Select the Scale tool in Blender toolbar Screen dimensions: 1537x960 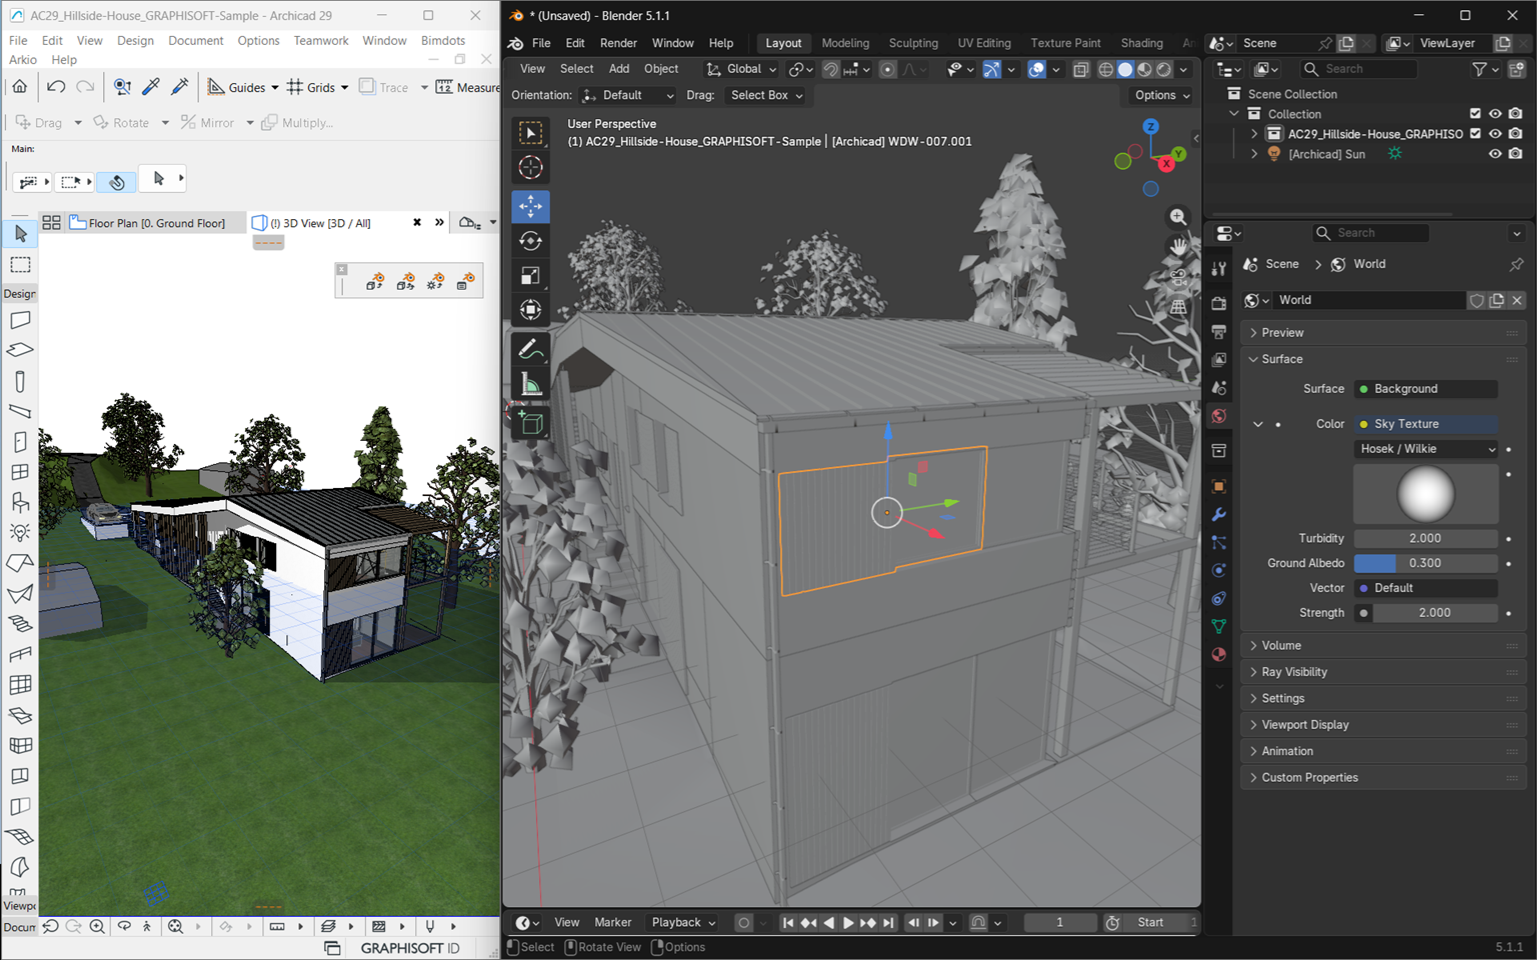coord(531,275)
